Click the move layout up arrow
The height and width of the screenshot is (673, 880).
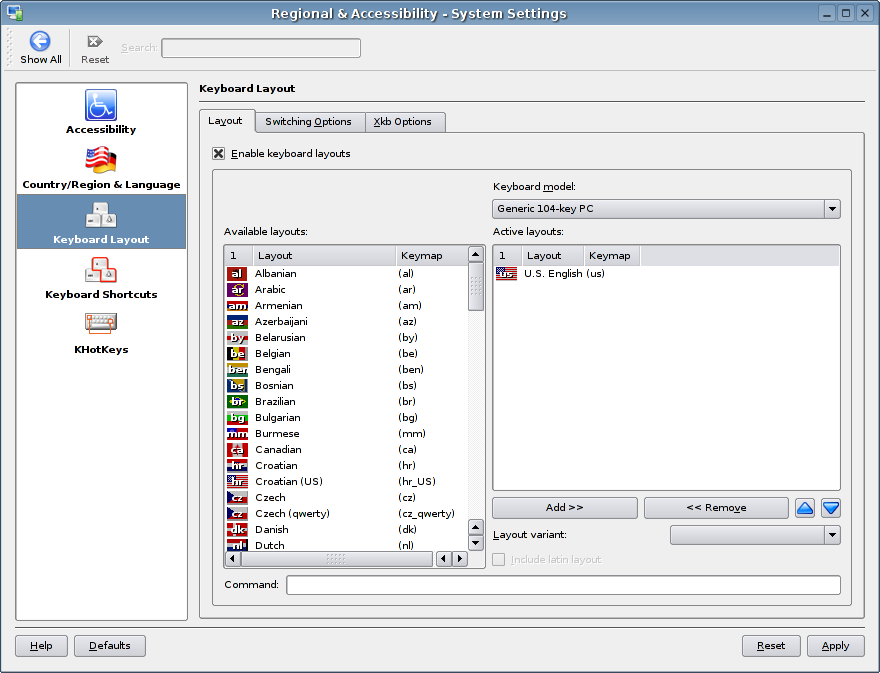[x=805, y=508]
